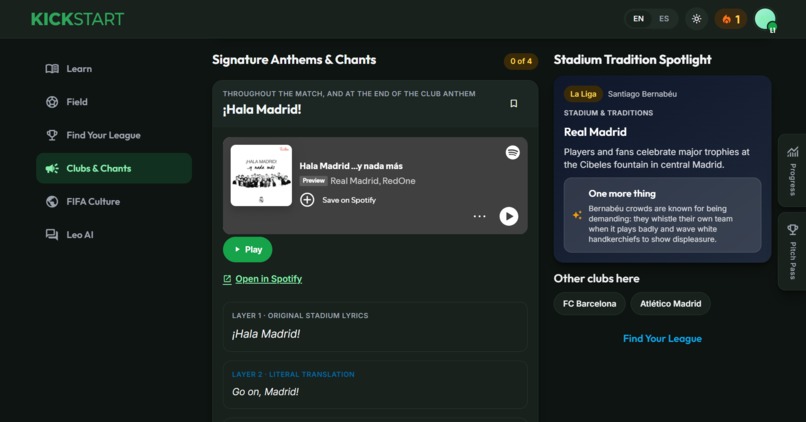Open the Learn section in sidebar
This screenshot has height=422, width=806.
pos(114,69)
